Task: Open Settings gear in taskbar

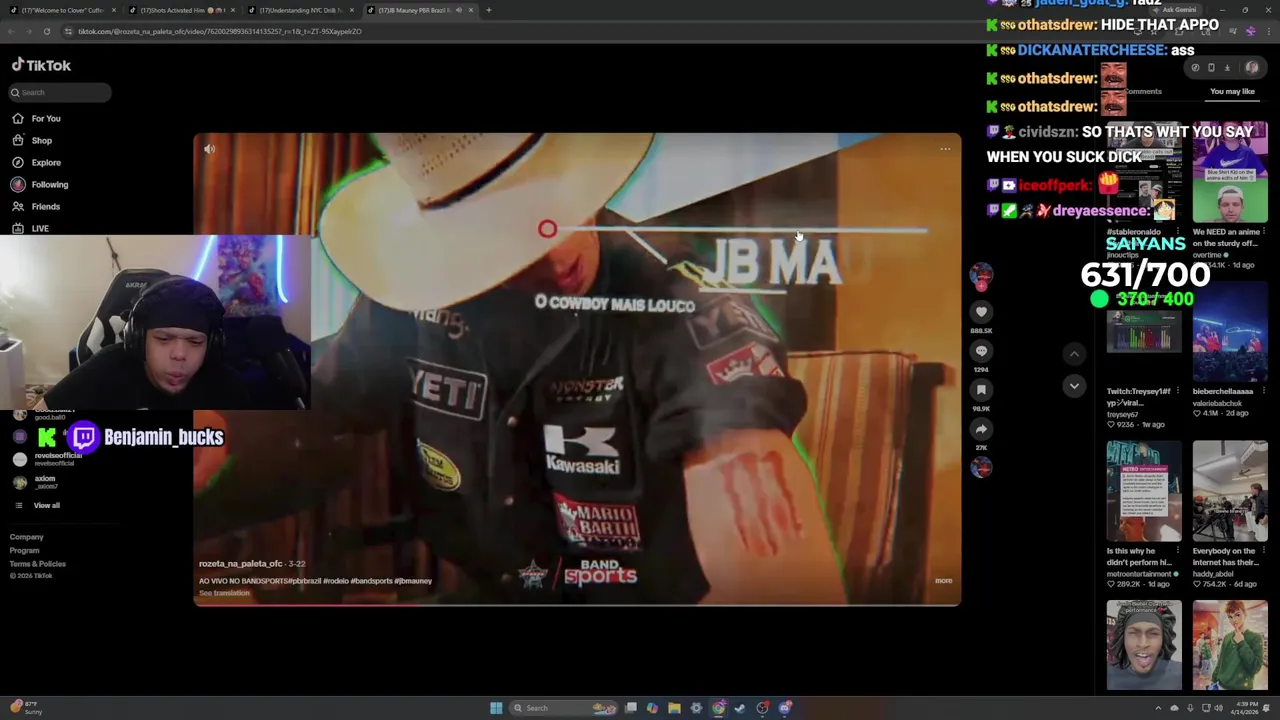Action: (696, 708)
